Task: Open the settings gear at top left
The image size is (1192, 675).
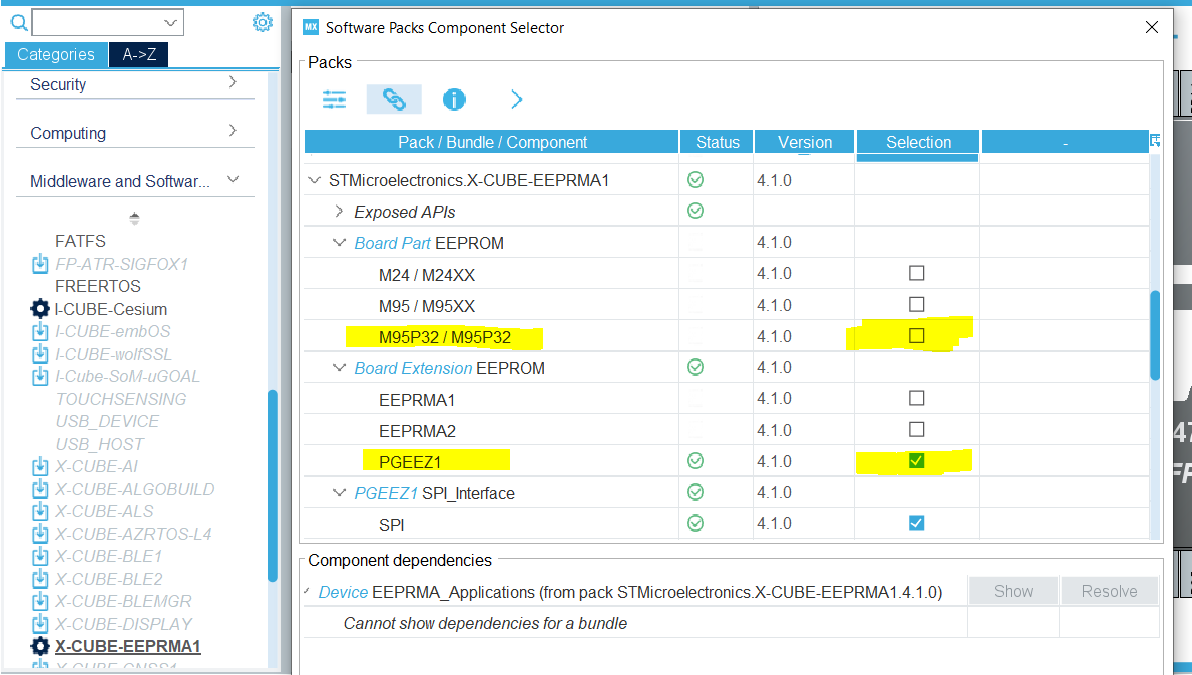Action: point(262,21)
